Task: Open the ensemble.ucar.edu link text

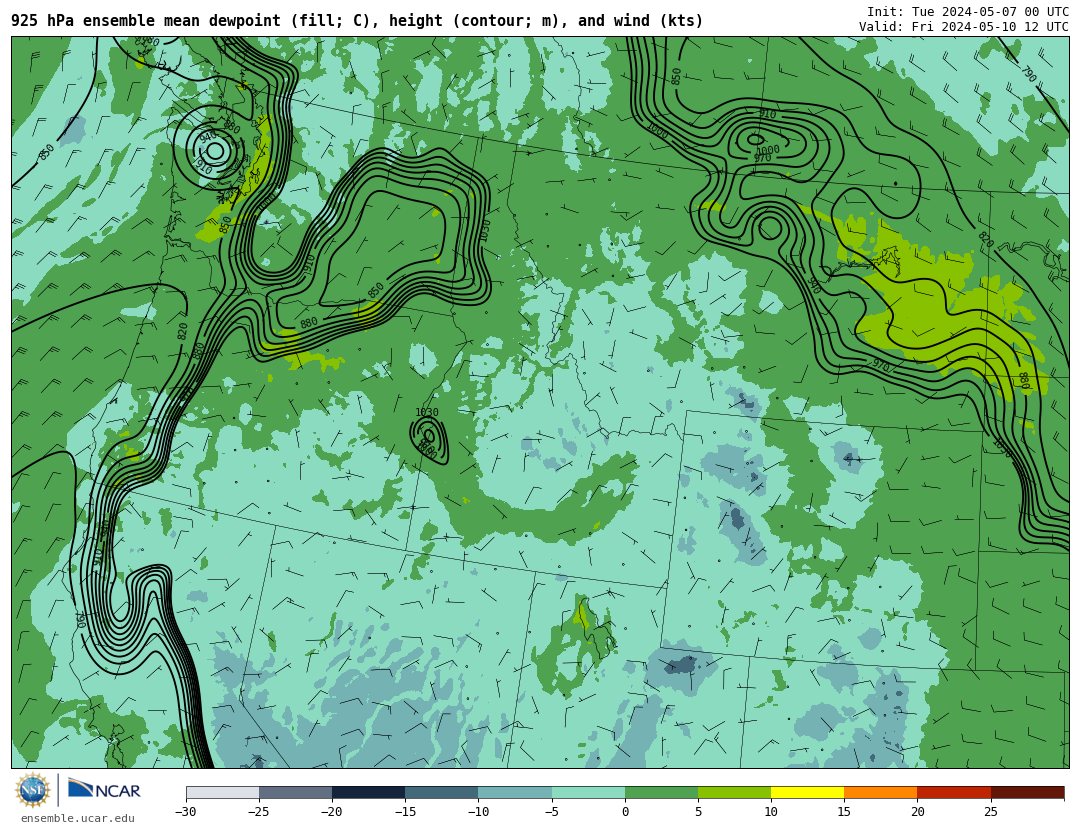Action: pyautogui.click(x=78, y=819)
